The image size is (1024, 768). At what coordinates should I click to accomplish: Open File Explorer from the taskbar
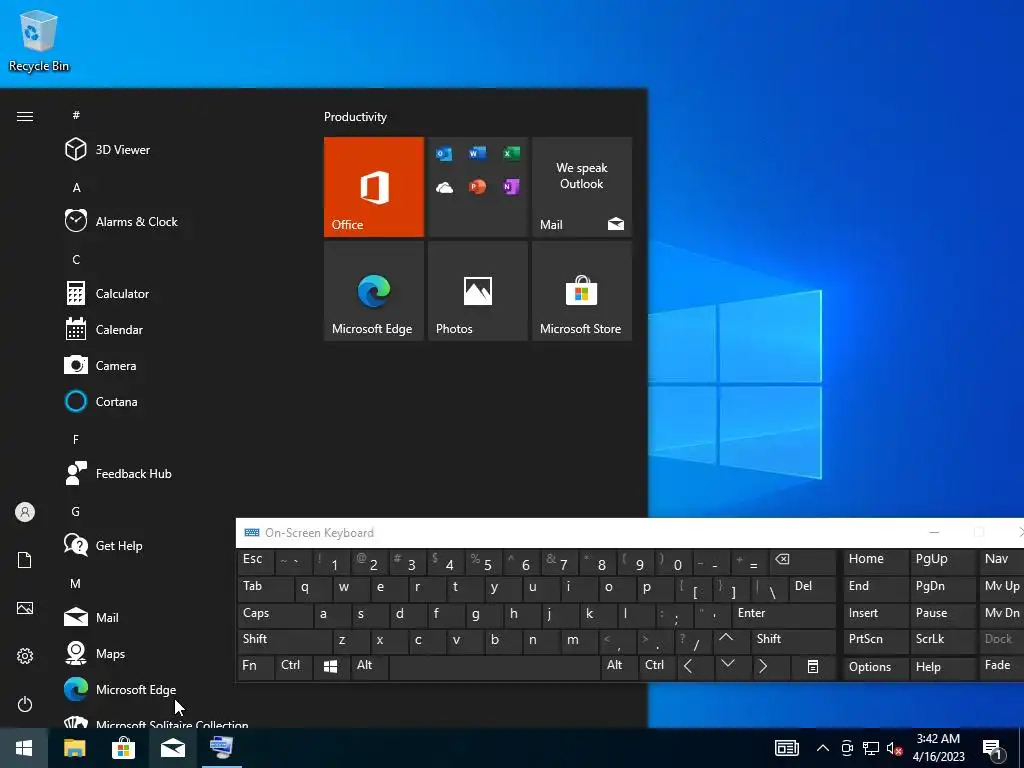coord(74,748)
